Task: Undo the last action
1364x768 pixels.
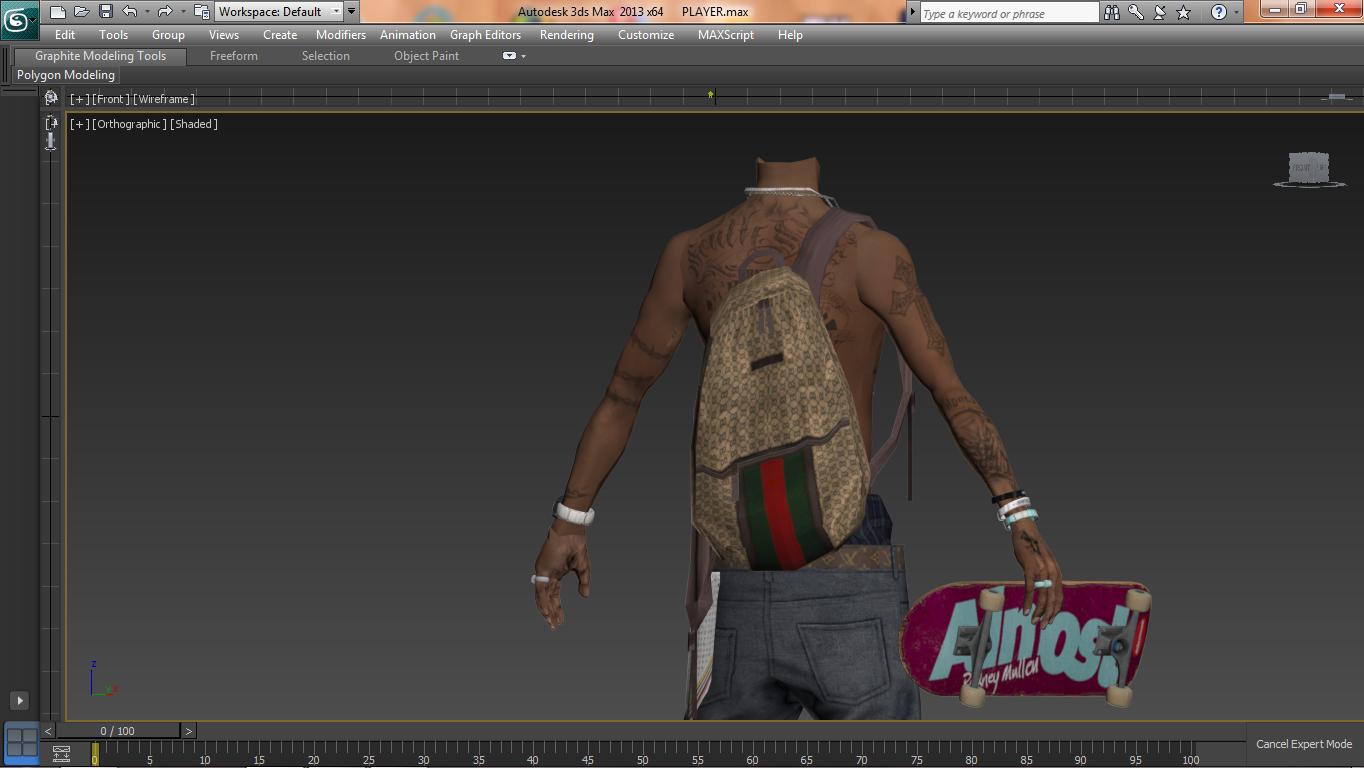Action: click(x=130, y=12)
